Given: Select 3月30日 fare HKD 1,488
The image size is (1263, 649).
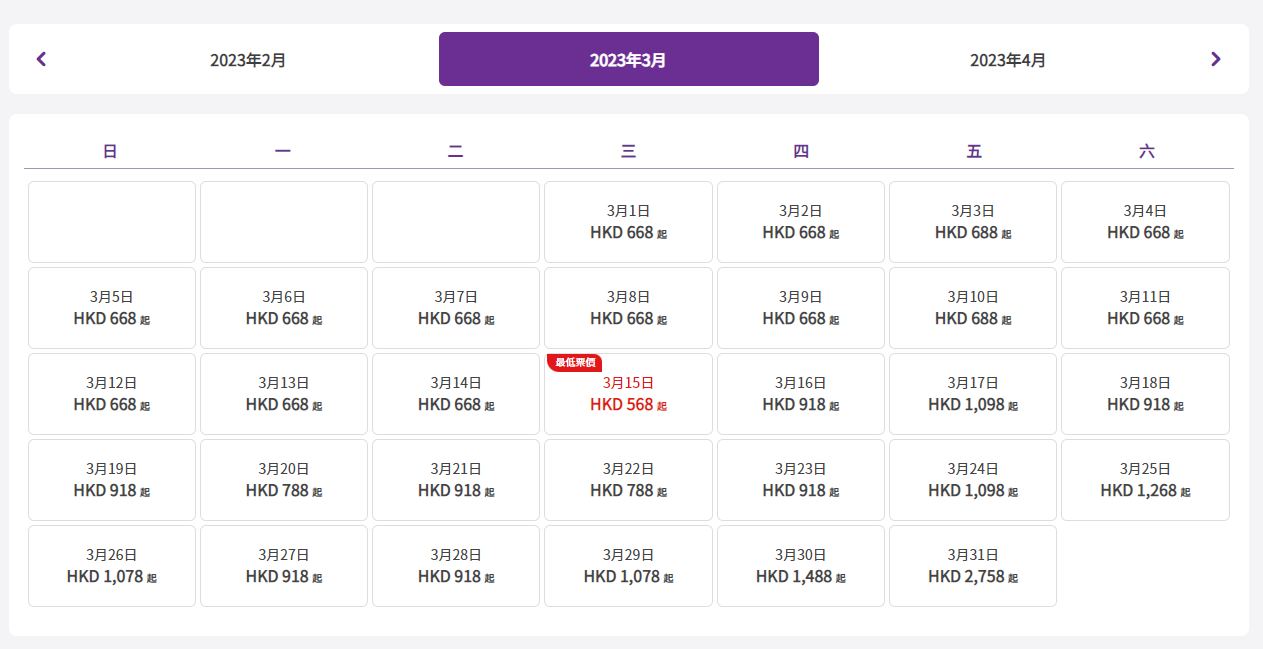Looking at the screenshot, I should coord(800,566).
